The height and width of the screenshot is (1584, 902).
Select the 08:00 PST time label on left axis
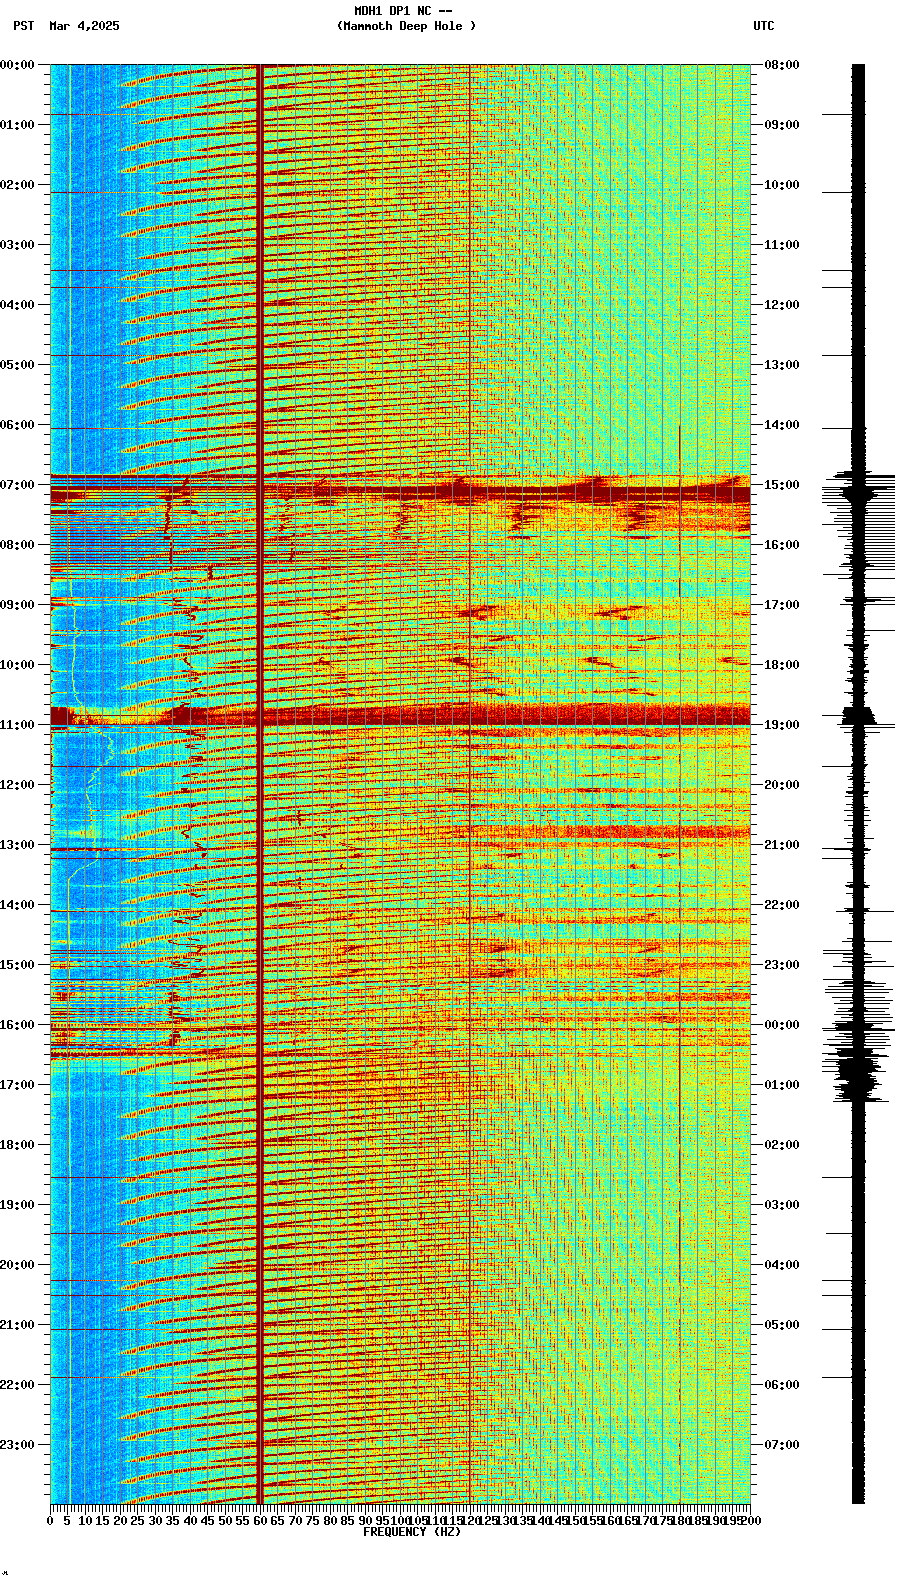(17, 545)
